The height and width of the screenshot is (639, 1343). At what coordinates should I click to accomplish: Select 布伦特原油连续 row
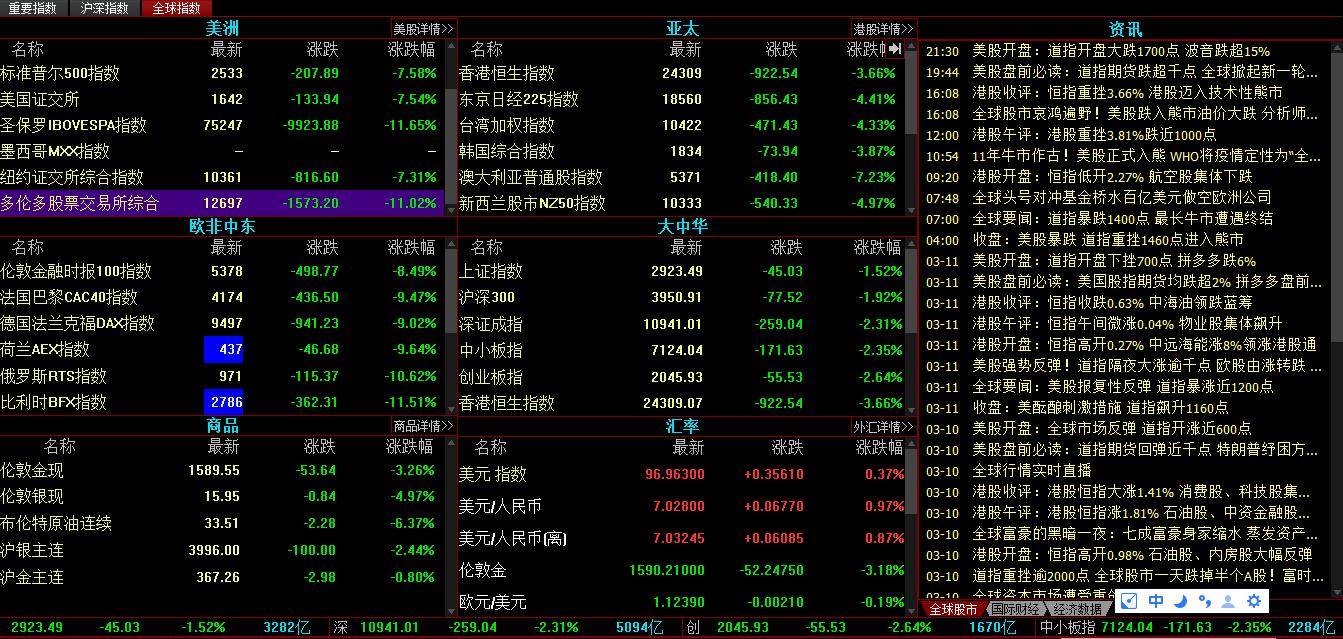[x=222, y=523]
